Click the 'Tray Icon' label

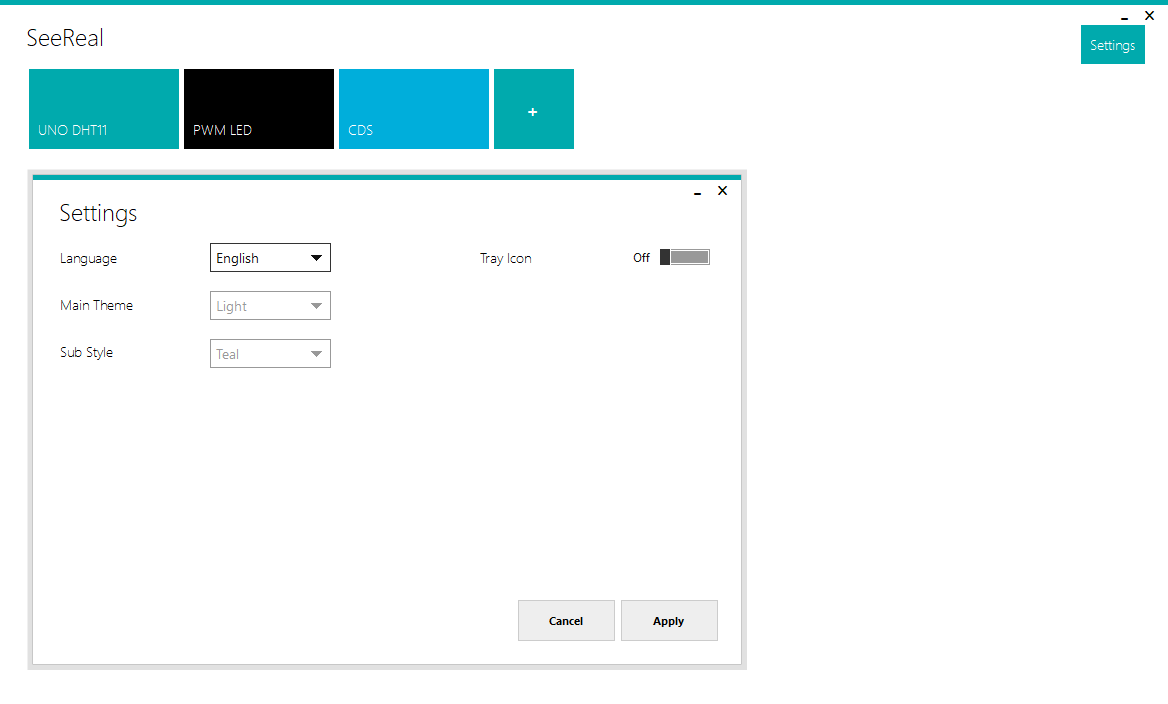pyautogui.click(x=506, y=259)
